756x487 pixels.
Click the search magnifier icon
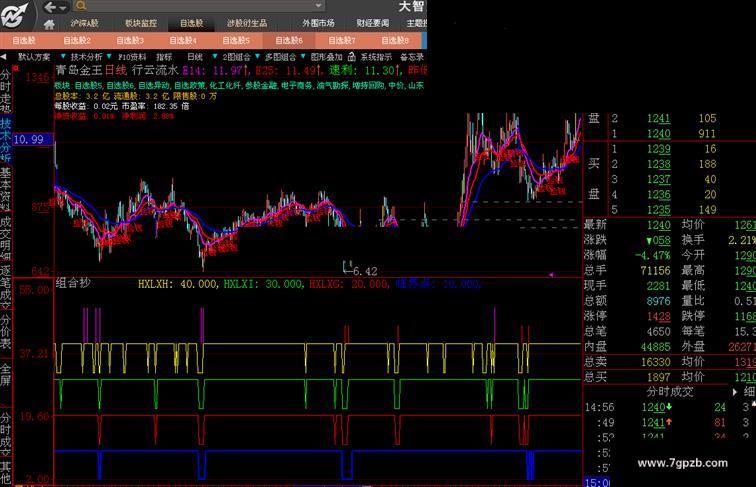[x=81, y=6]
